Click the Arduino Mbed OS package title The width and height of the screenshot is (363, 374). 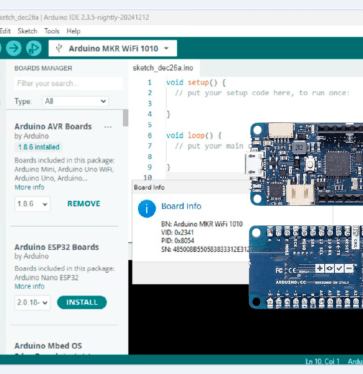(48, 346)
